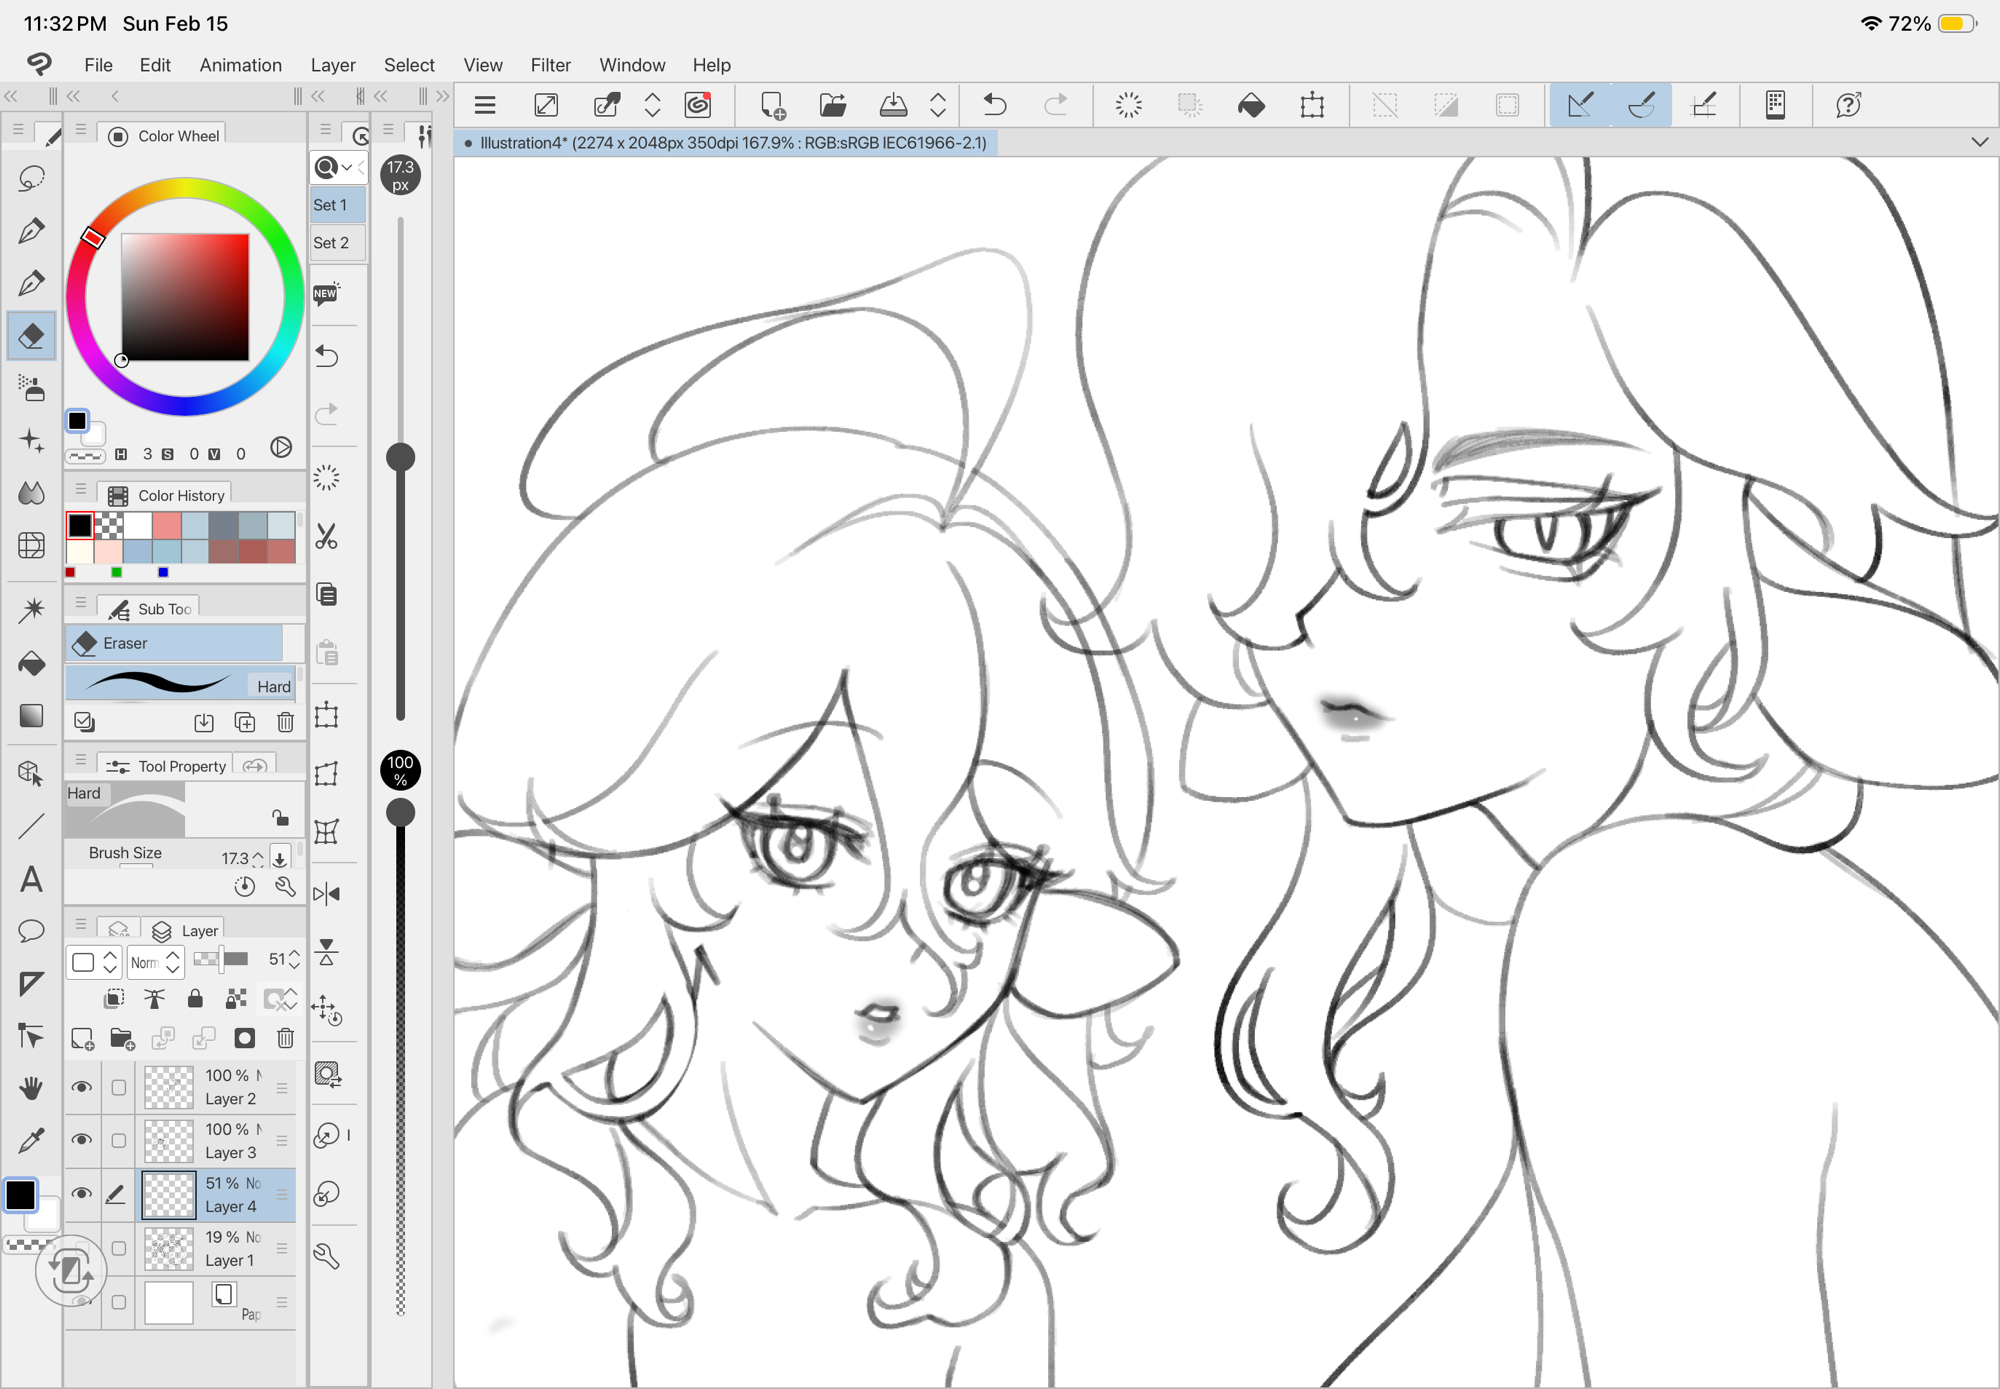Toggle visibility of Layer 3

tap(82, 1140)
